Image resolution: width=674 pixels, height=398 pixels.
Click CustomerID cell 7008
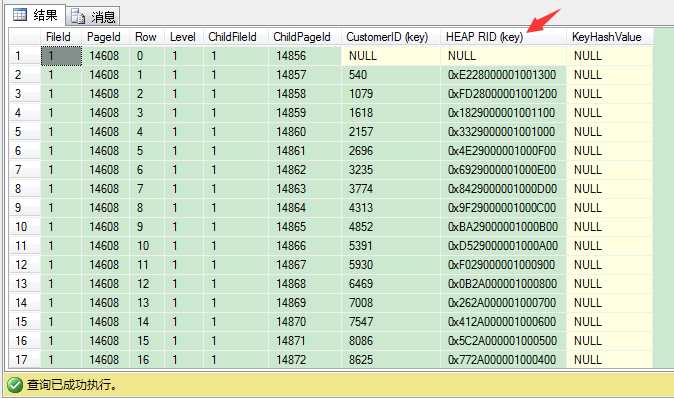[x=391, y=303]
